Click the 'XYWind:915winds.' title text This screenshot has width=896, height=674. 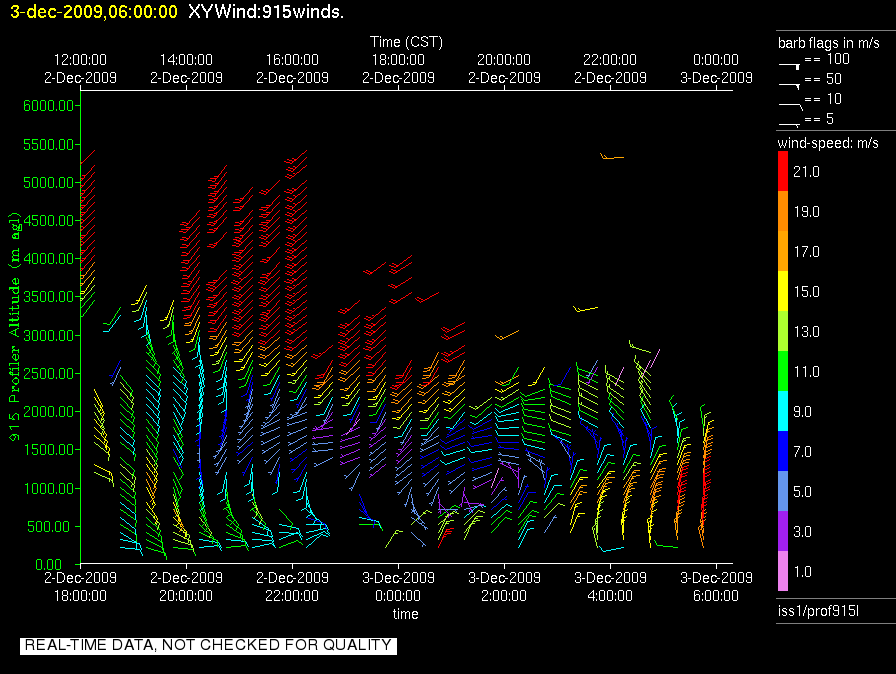click(x=266, y=12)
